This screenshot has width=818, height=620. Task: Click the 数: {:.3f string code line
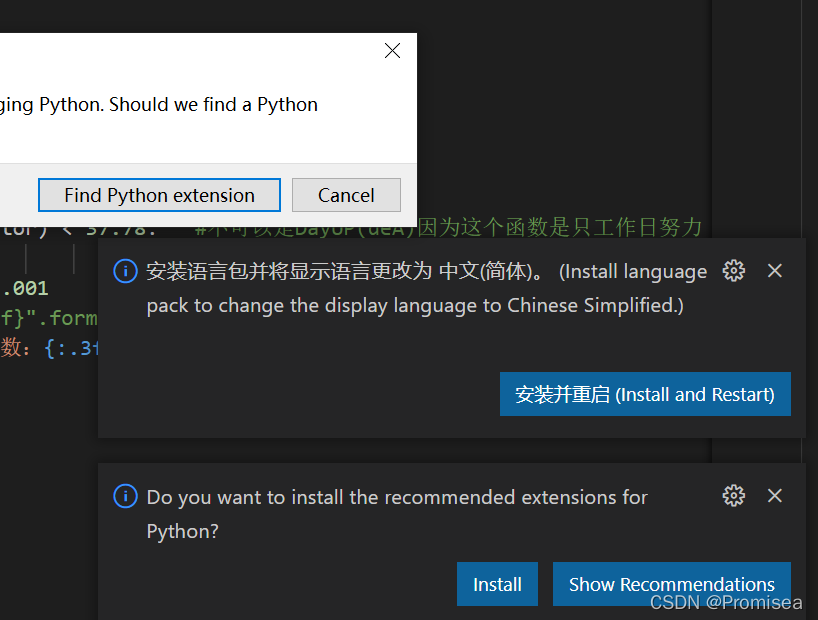pyautogui.click(x=49, y=348)
